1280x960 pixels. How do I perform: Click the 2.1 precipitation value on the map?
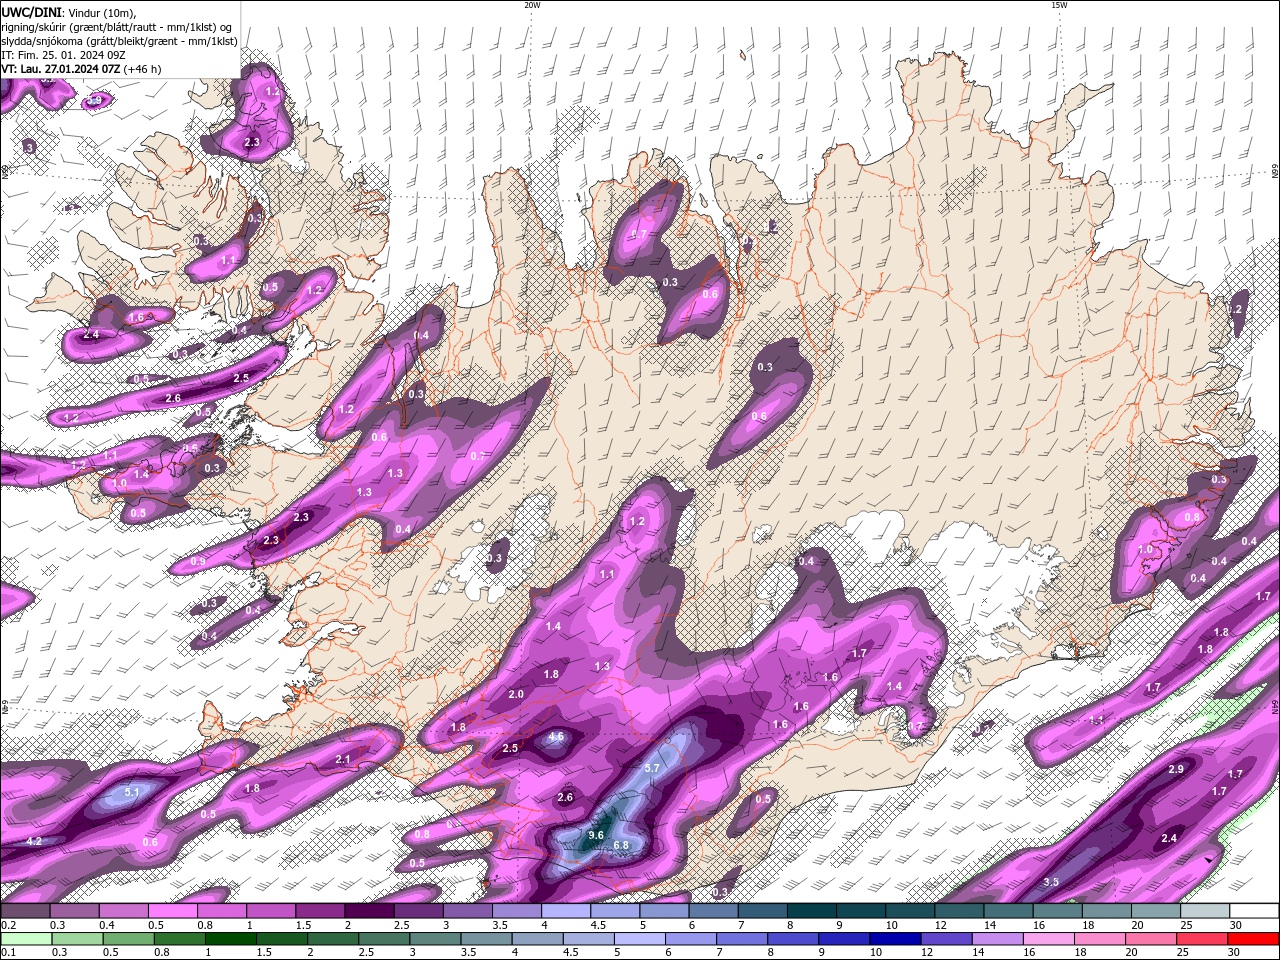(343, 760)
